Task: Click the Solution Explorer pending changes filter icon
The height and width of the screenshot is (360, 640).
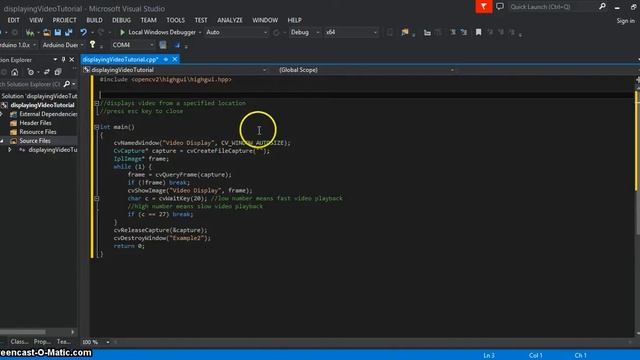Action: point(31,72)
